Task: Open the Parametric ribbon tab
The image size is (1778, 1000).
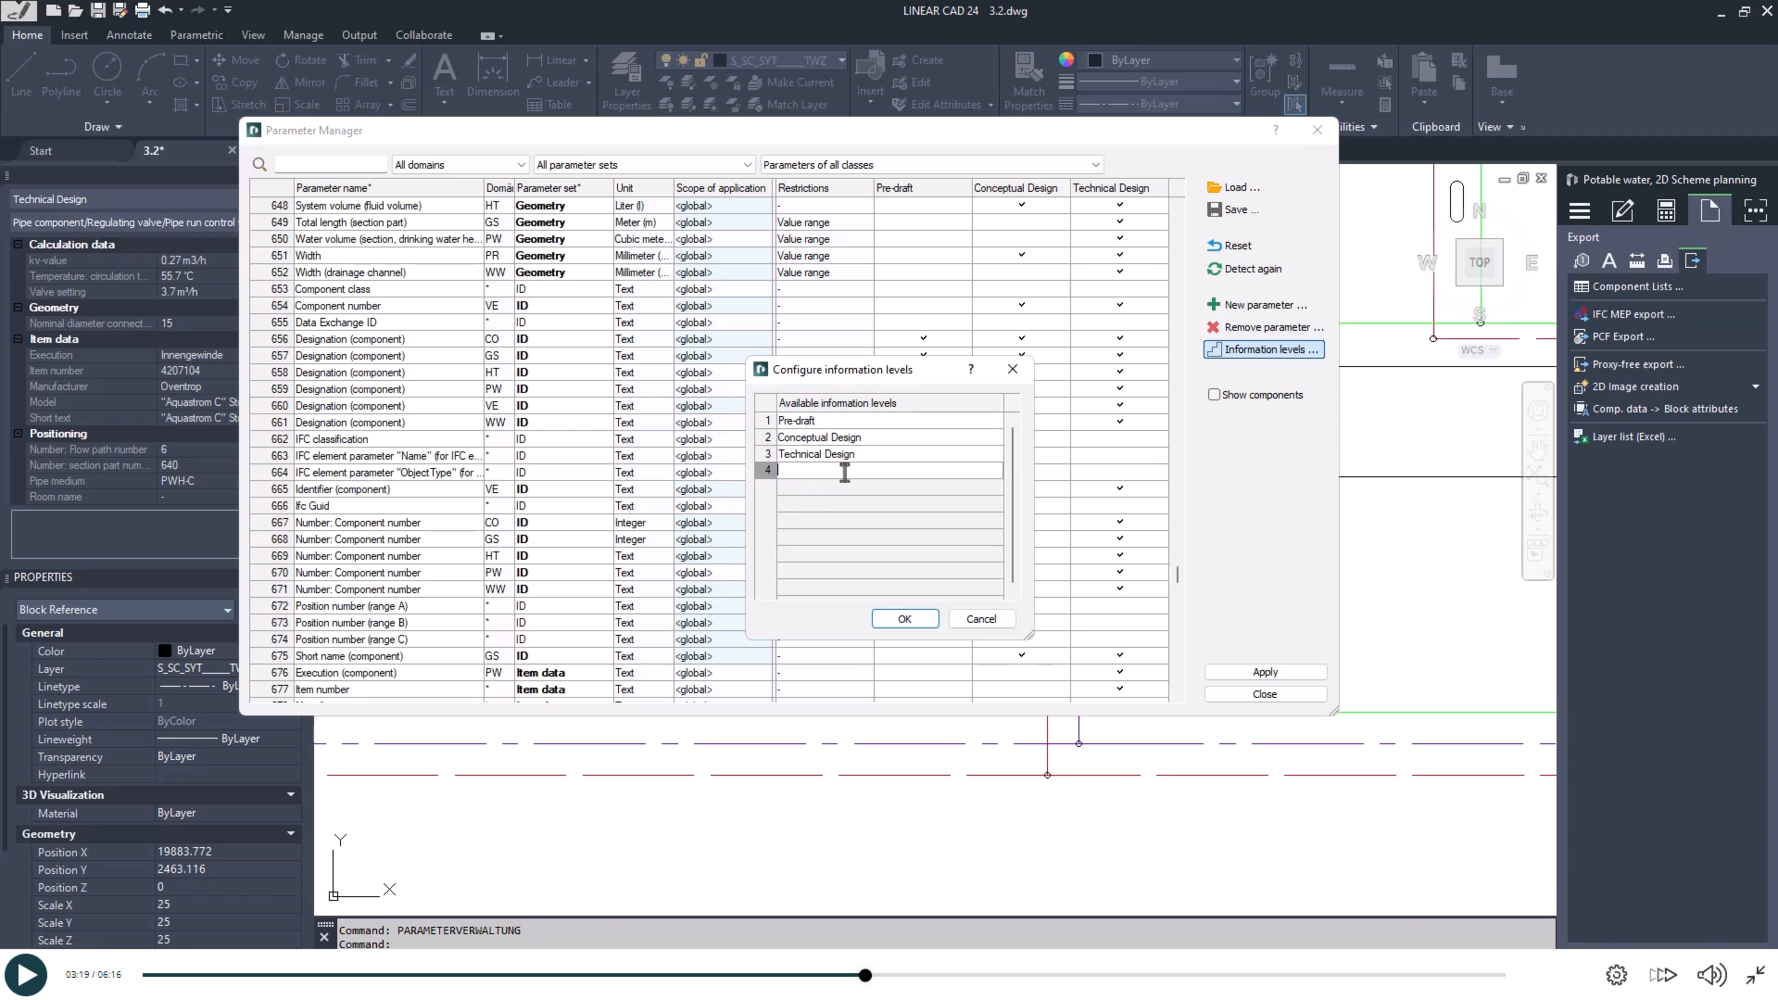Action: click(196, 35)
